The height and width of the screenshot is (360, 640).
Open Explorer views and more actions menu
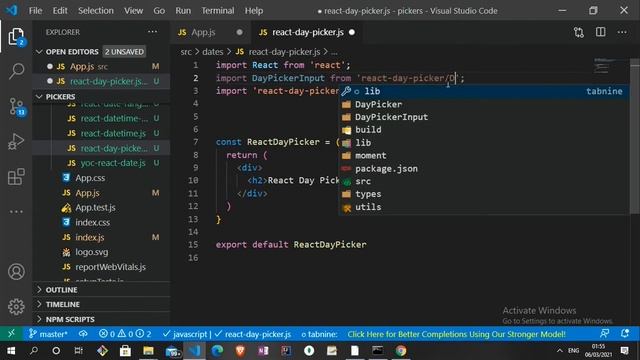tap(153, 32)
